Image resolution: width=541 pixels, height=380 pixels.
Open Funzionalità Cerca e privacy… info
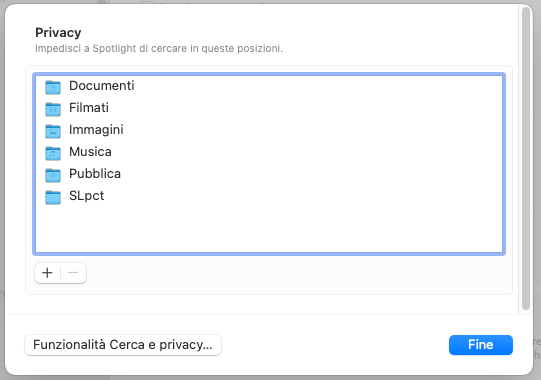[x=123, y=345]
